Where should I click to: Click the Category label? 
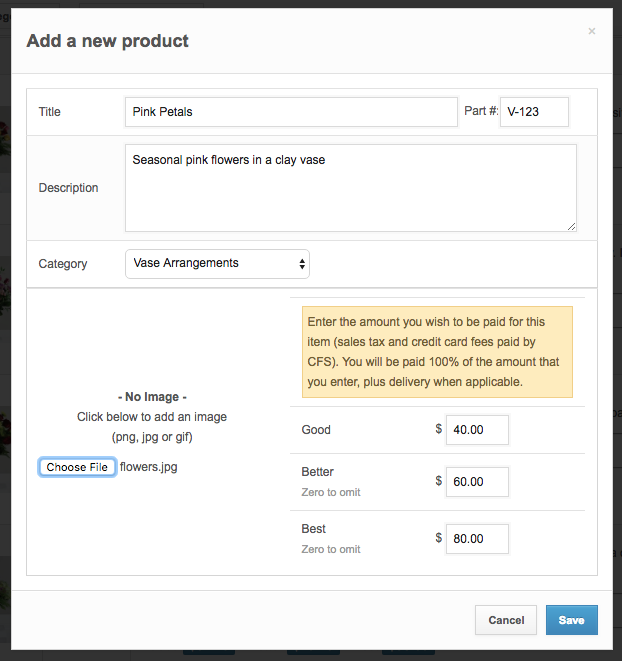63,264
